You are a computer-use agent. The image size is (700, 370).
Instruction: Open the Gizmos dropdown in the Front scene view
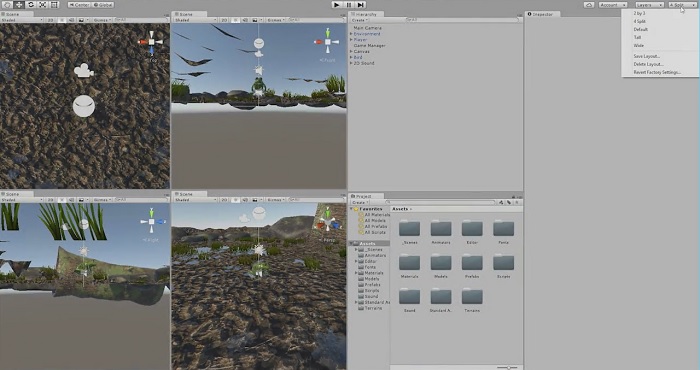point(275,20)
